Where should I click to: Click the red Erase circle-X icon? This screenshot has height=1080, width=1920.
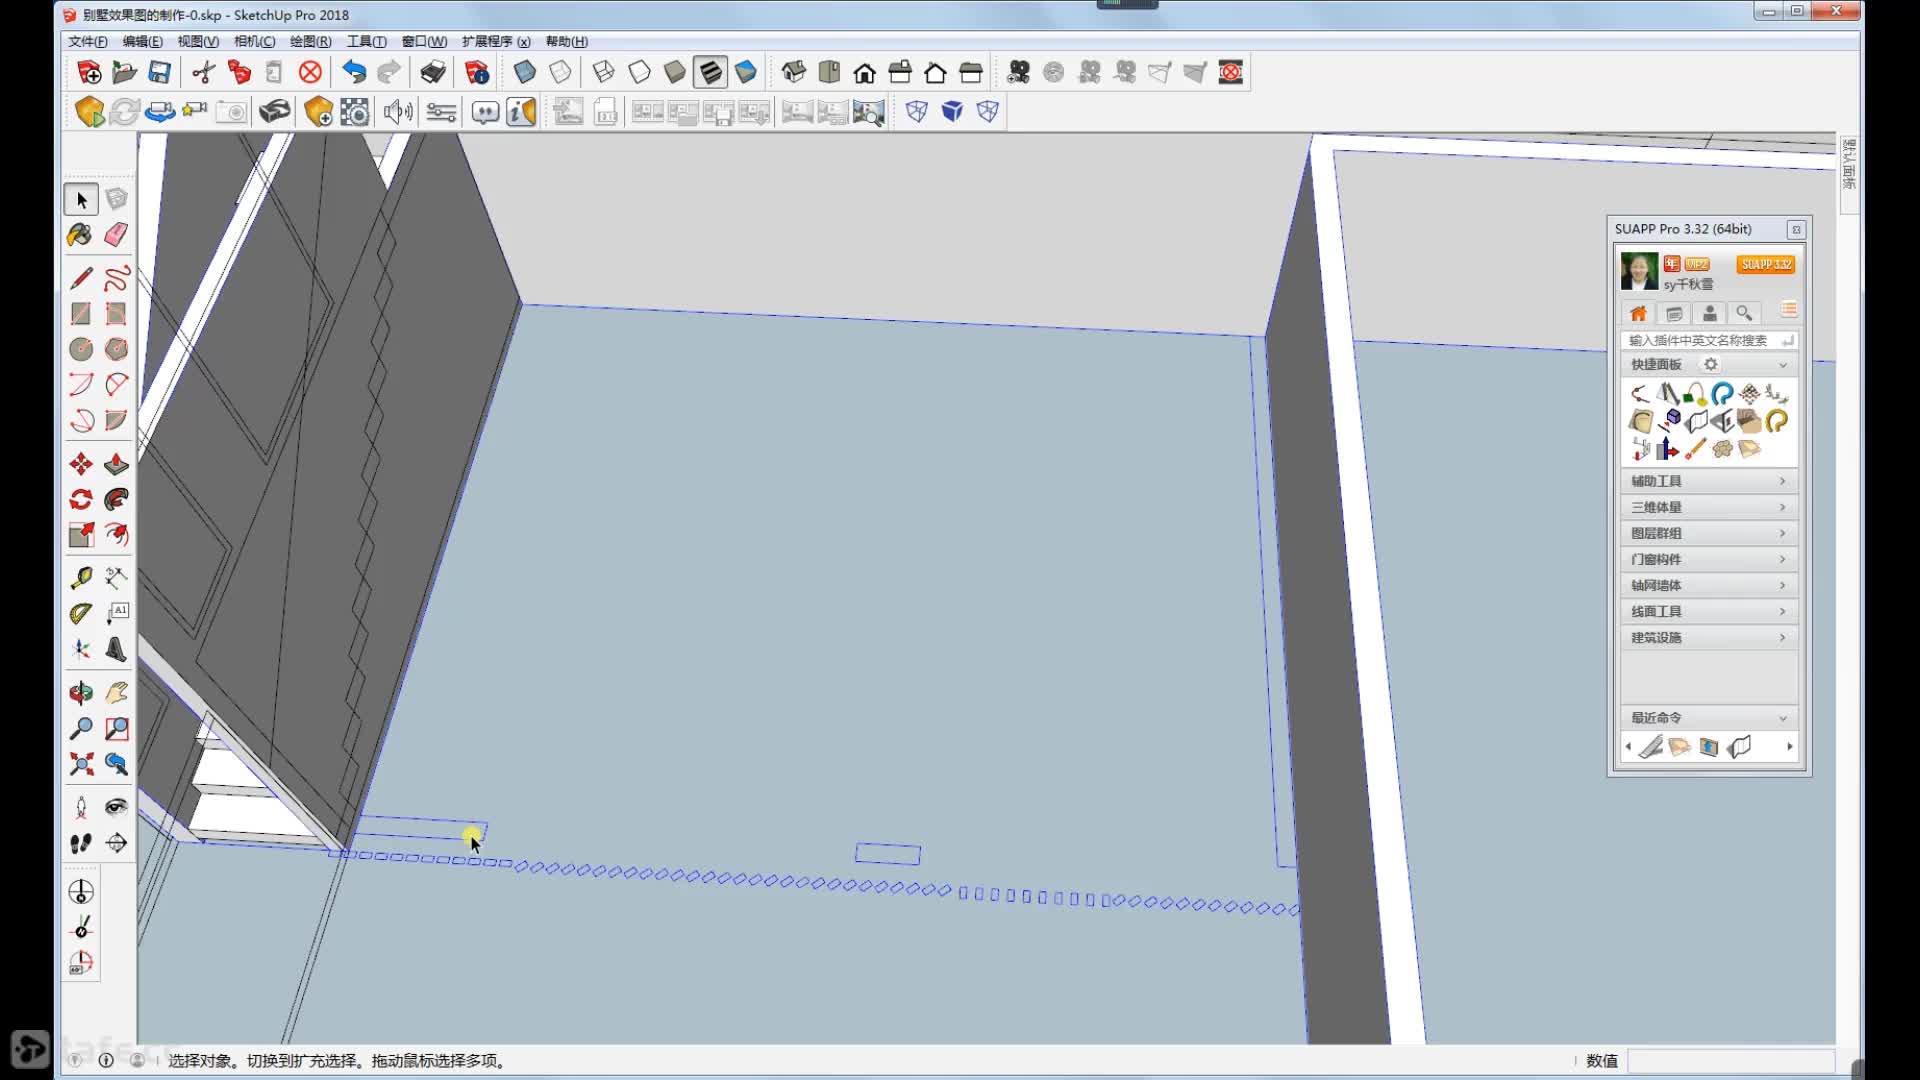(311, 72)
